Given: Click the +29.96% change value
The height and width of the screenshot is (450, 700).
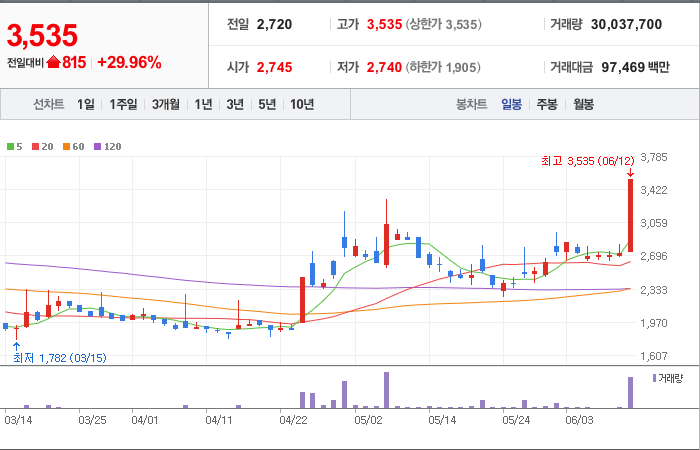Looking at the screenshot, I should [129, 62].
